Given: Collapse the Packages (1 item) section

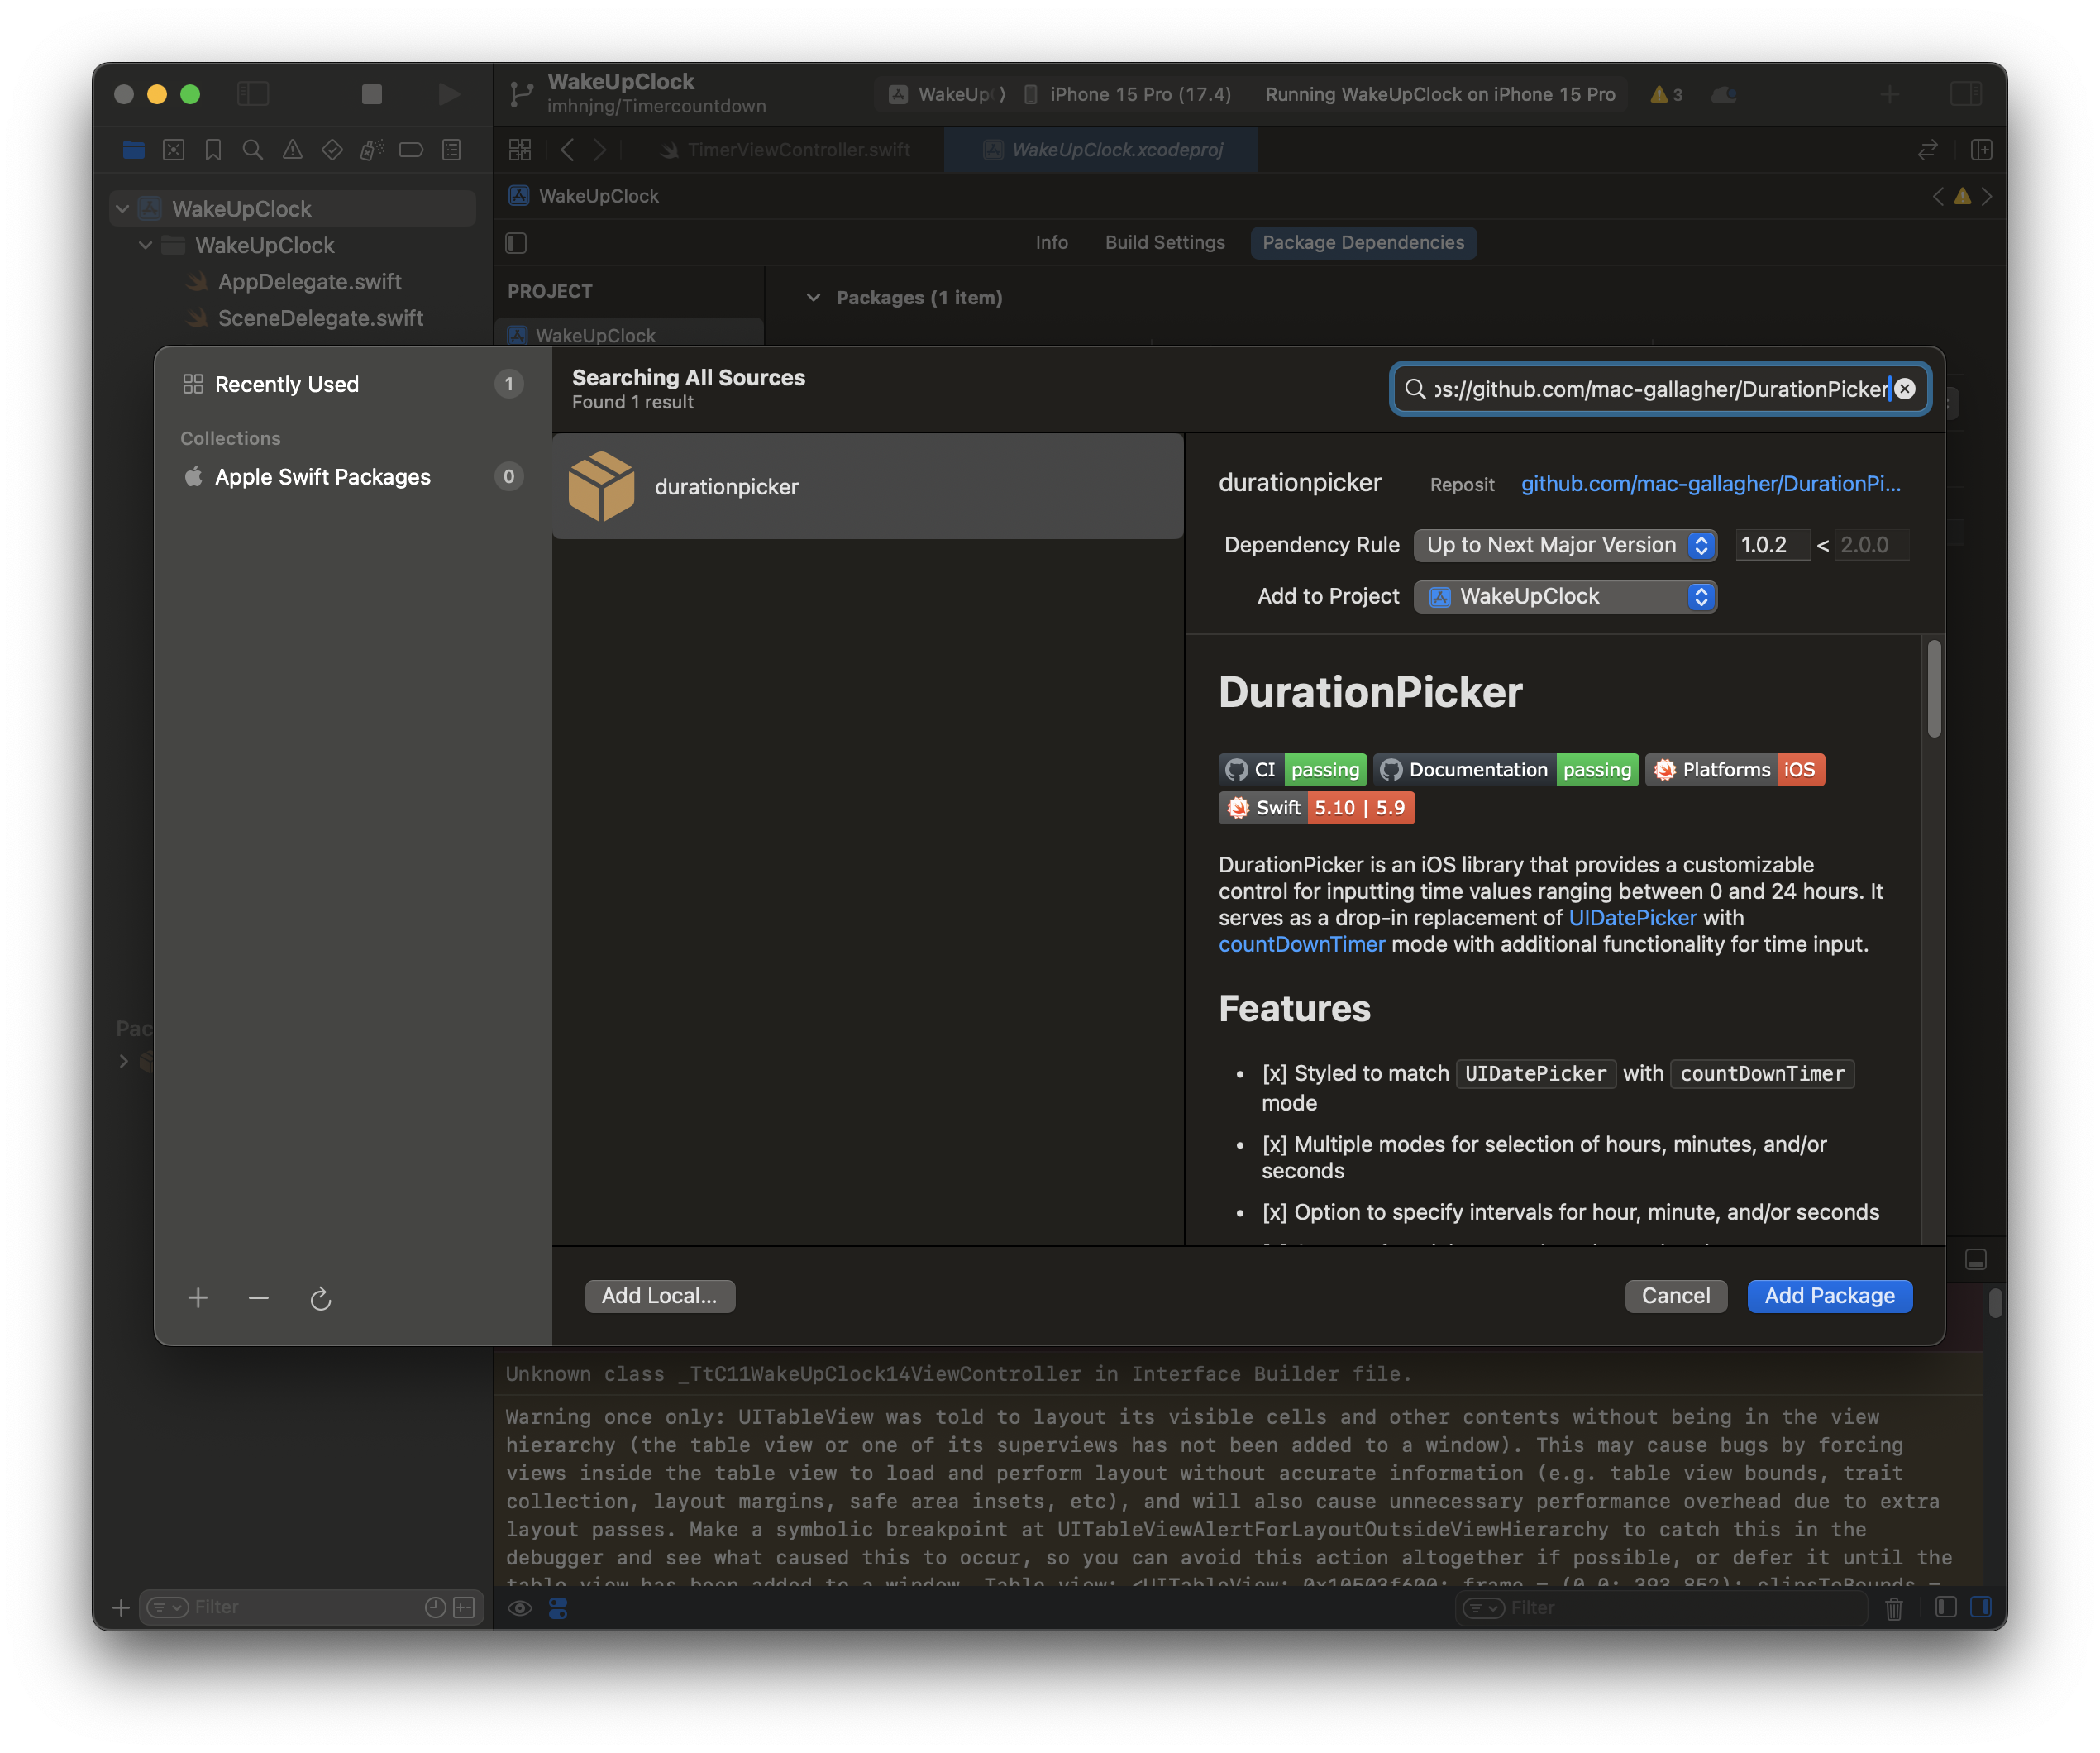Looking at the screenshot, I should click(813, 298).
